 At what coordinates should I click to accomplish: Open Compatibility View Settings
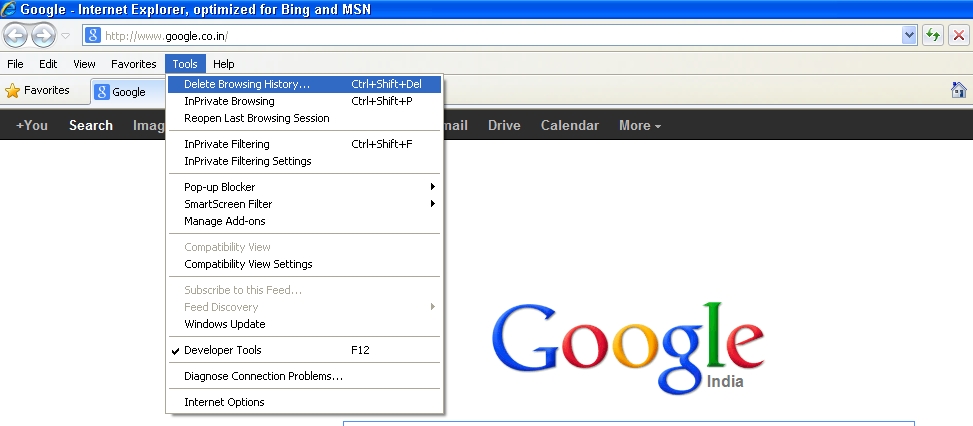pyautogui.click(x=304, y=264)
